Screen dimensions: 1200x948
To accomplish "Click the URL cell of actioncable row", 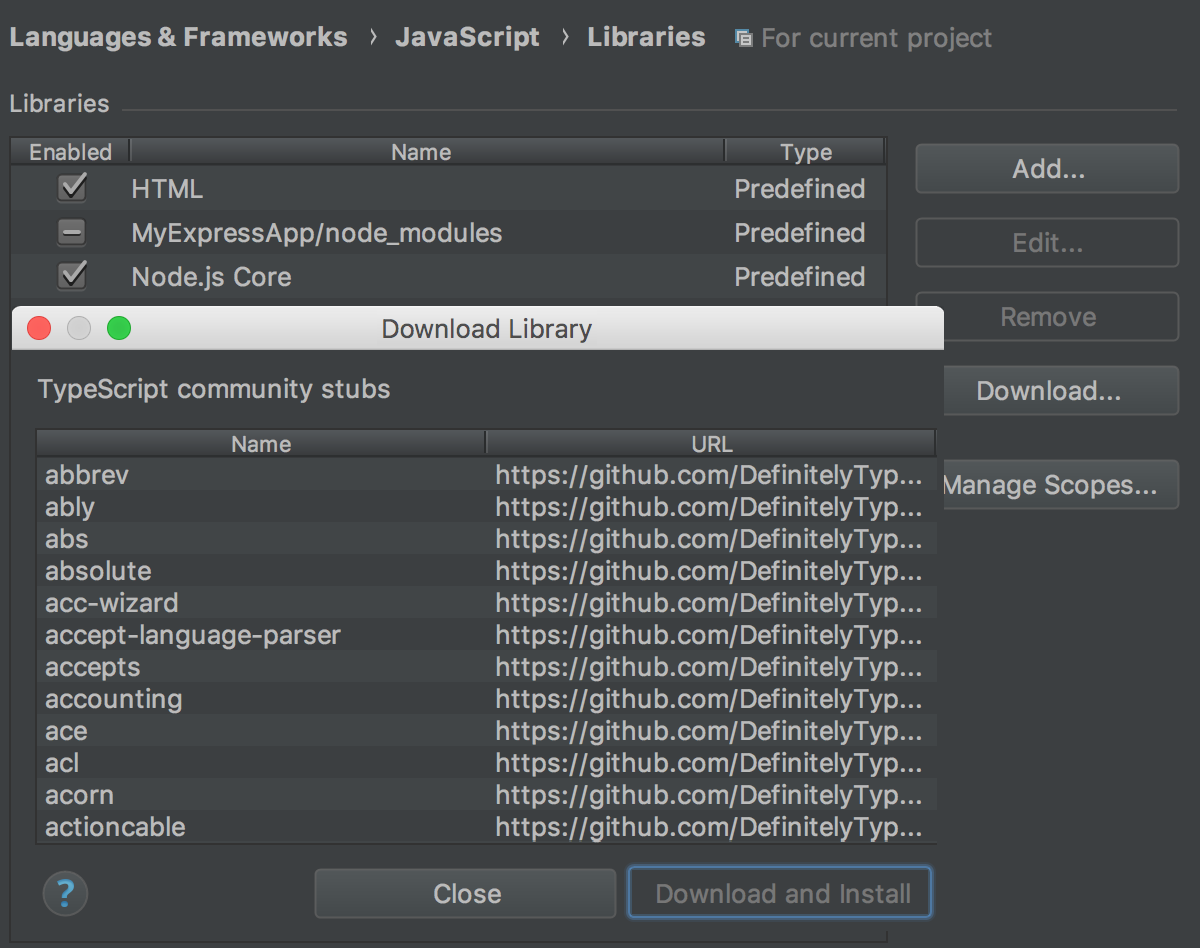I will pyautogui.click(x=709, y=827).
